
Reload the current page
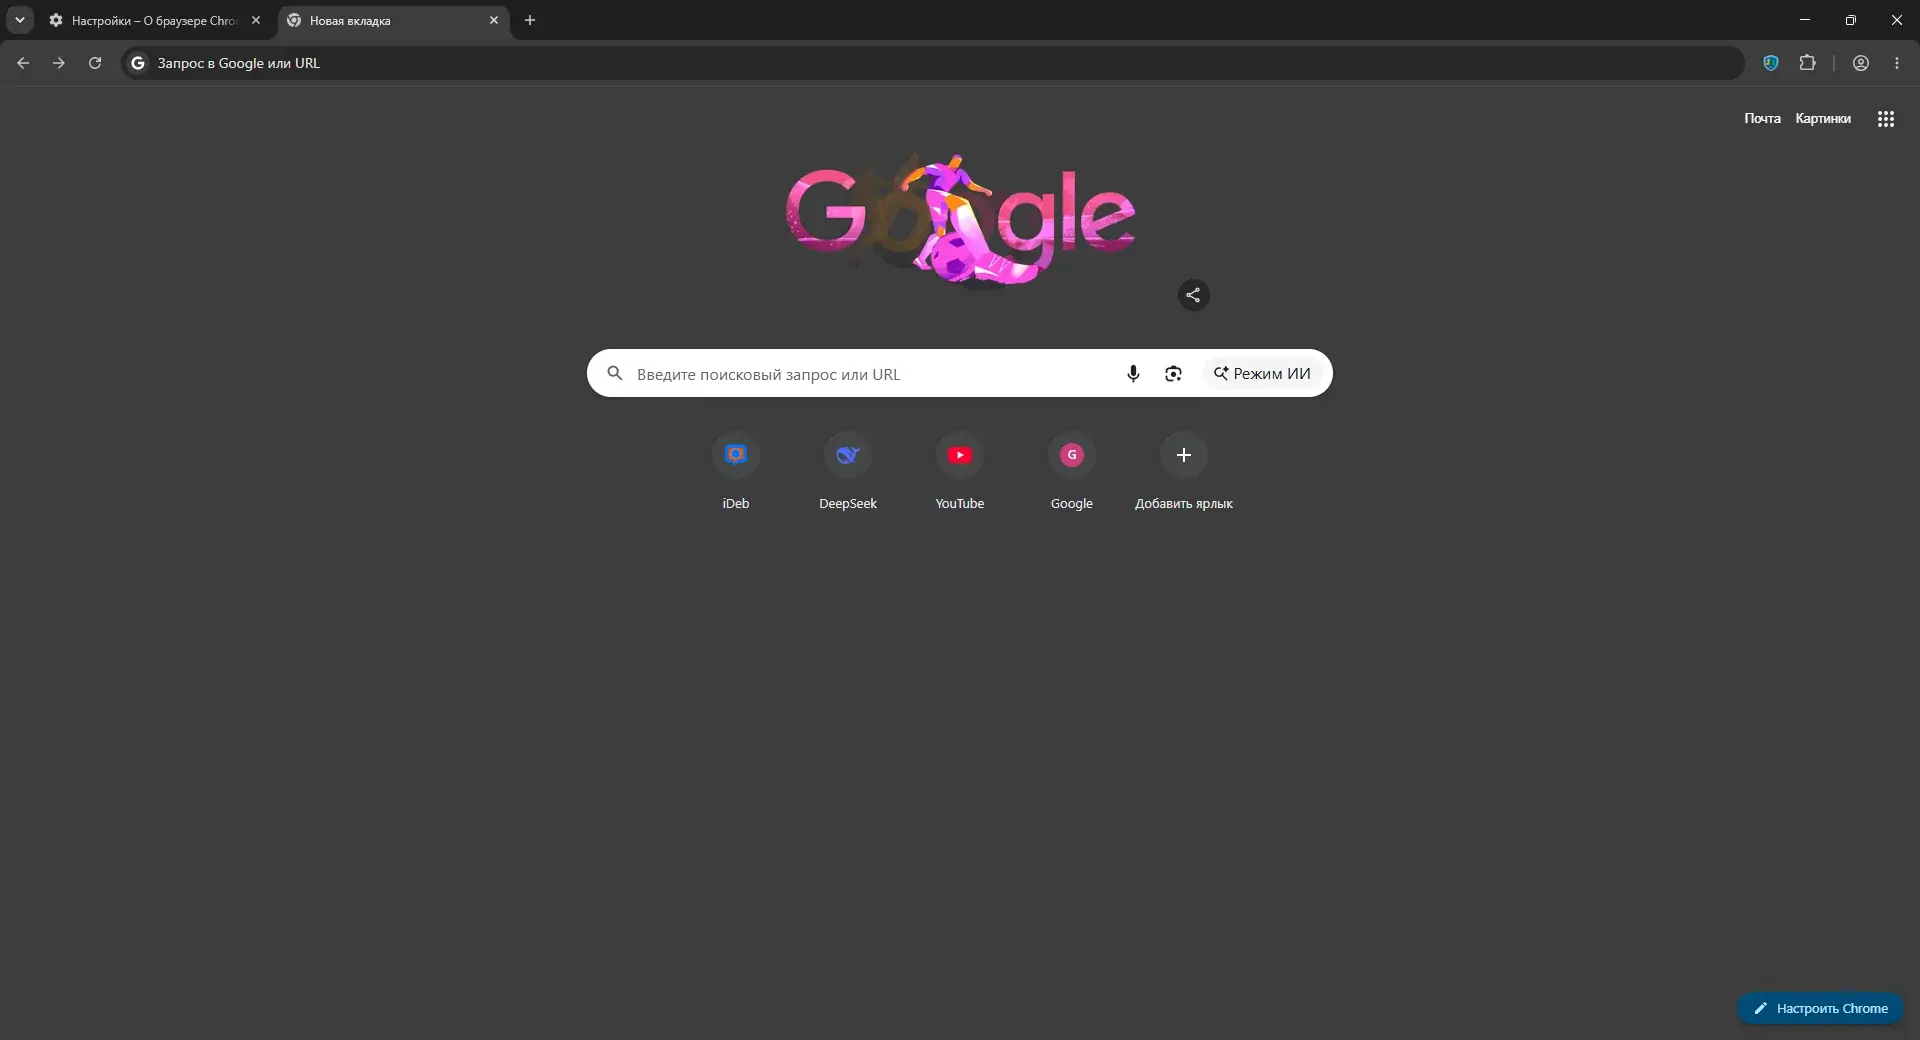[95, 63]
